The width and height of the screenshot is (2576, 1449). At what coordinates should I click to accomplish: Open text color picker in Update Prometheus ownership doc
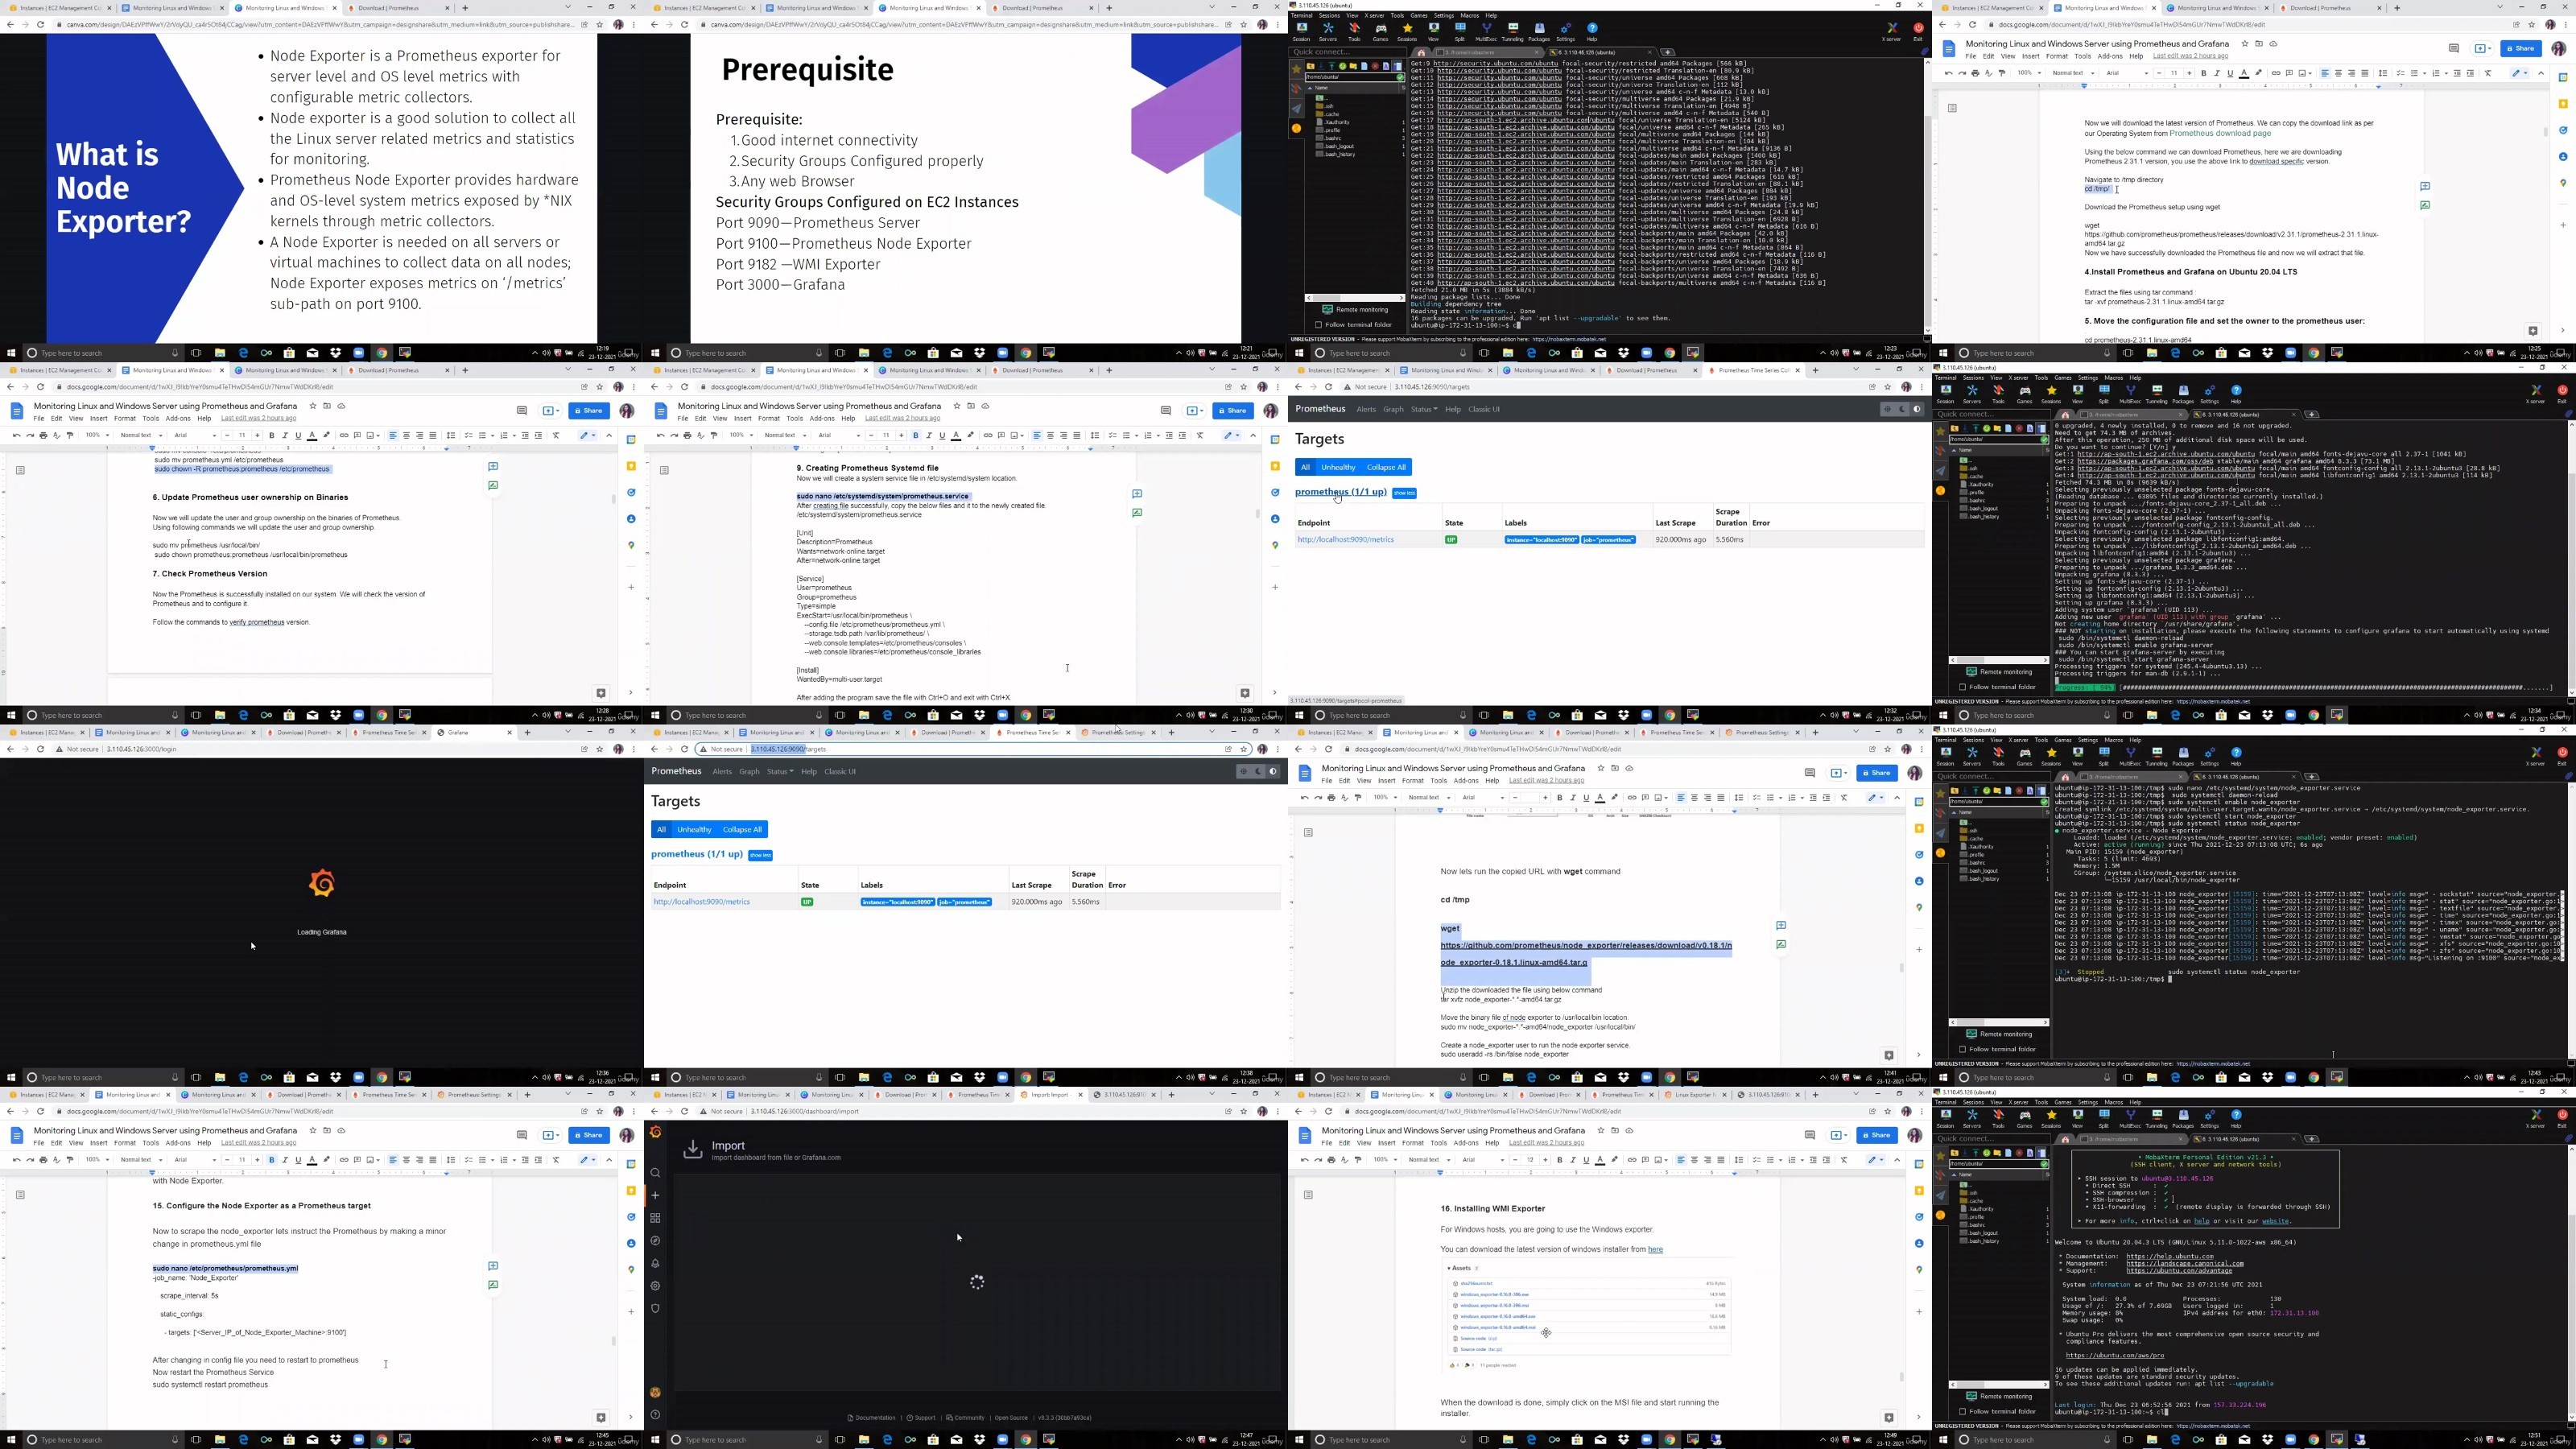[x=312, y=435]
